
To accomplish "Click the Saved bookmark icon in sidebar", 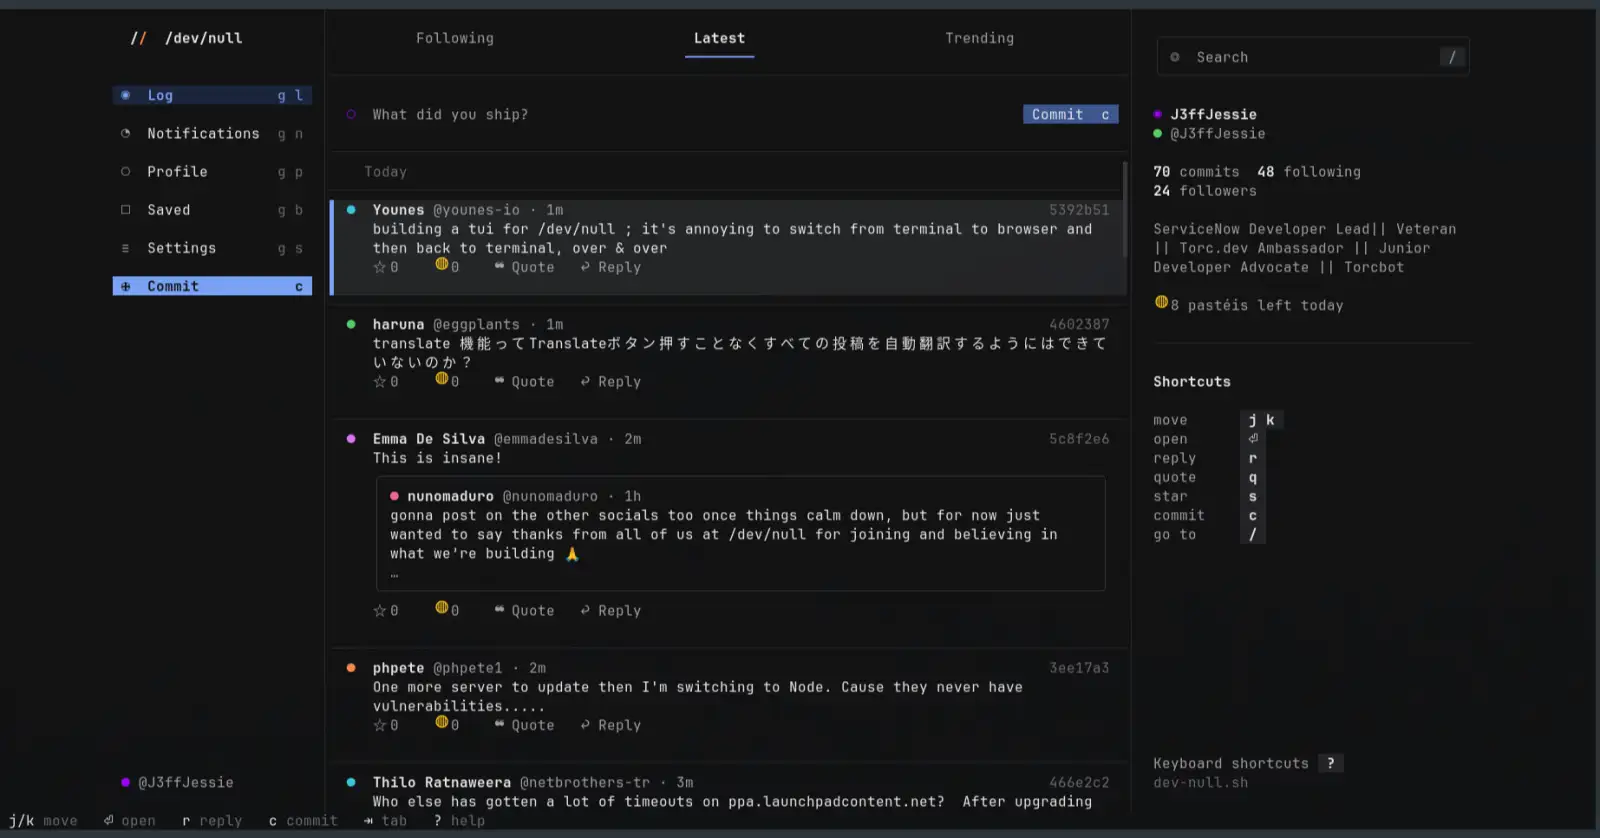I will pos(125,210).
